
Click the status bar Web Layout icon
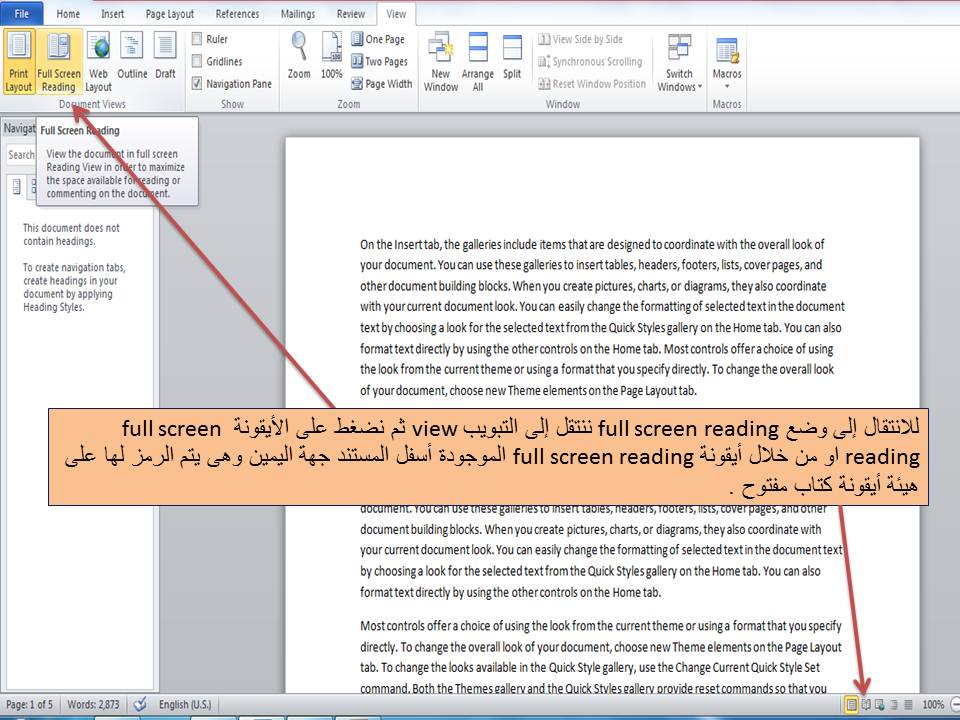pos(880,705)
